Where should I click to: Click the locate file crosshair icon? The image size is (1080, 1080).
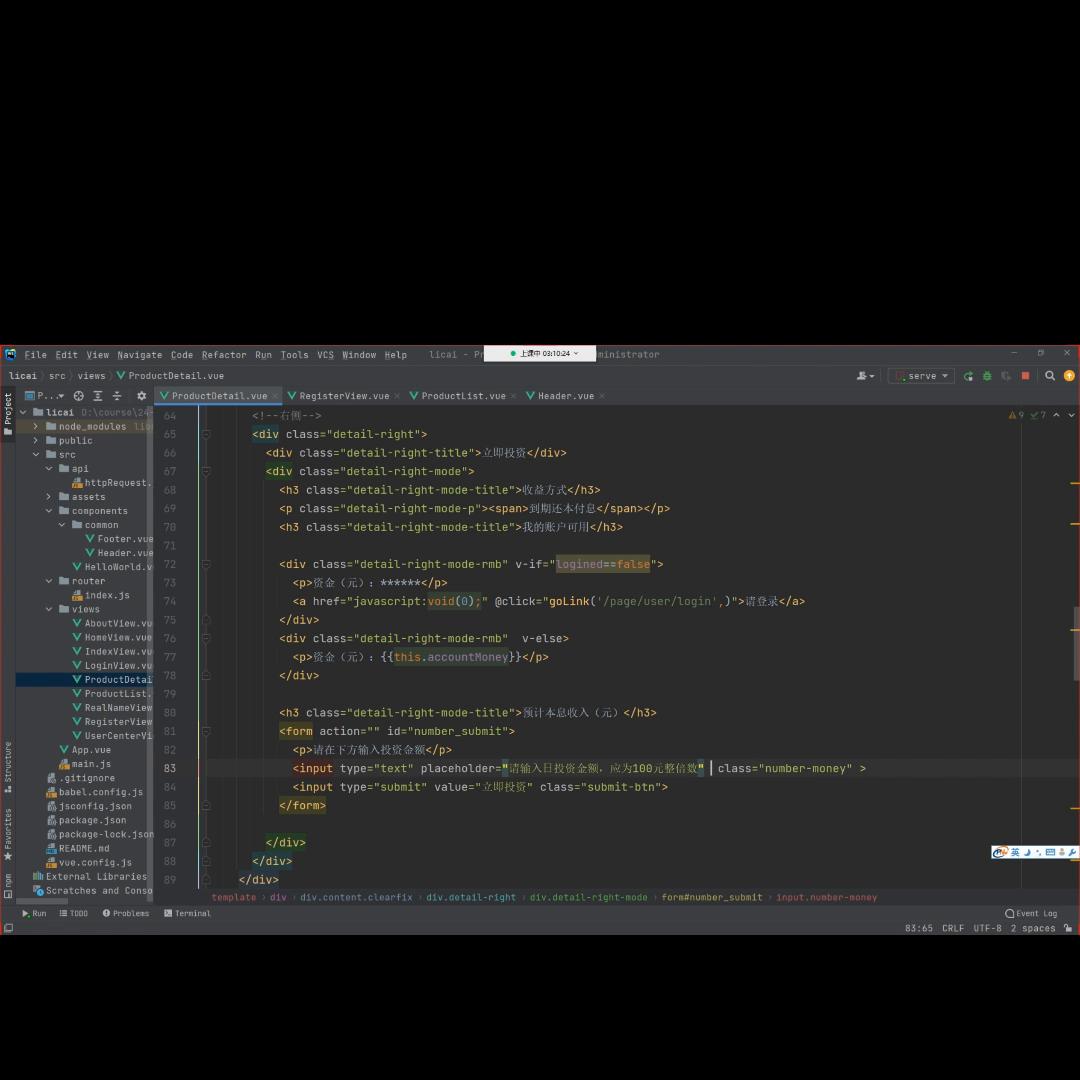[79, 396]
